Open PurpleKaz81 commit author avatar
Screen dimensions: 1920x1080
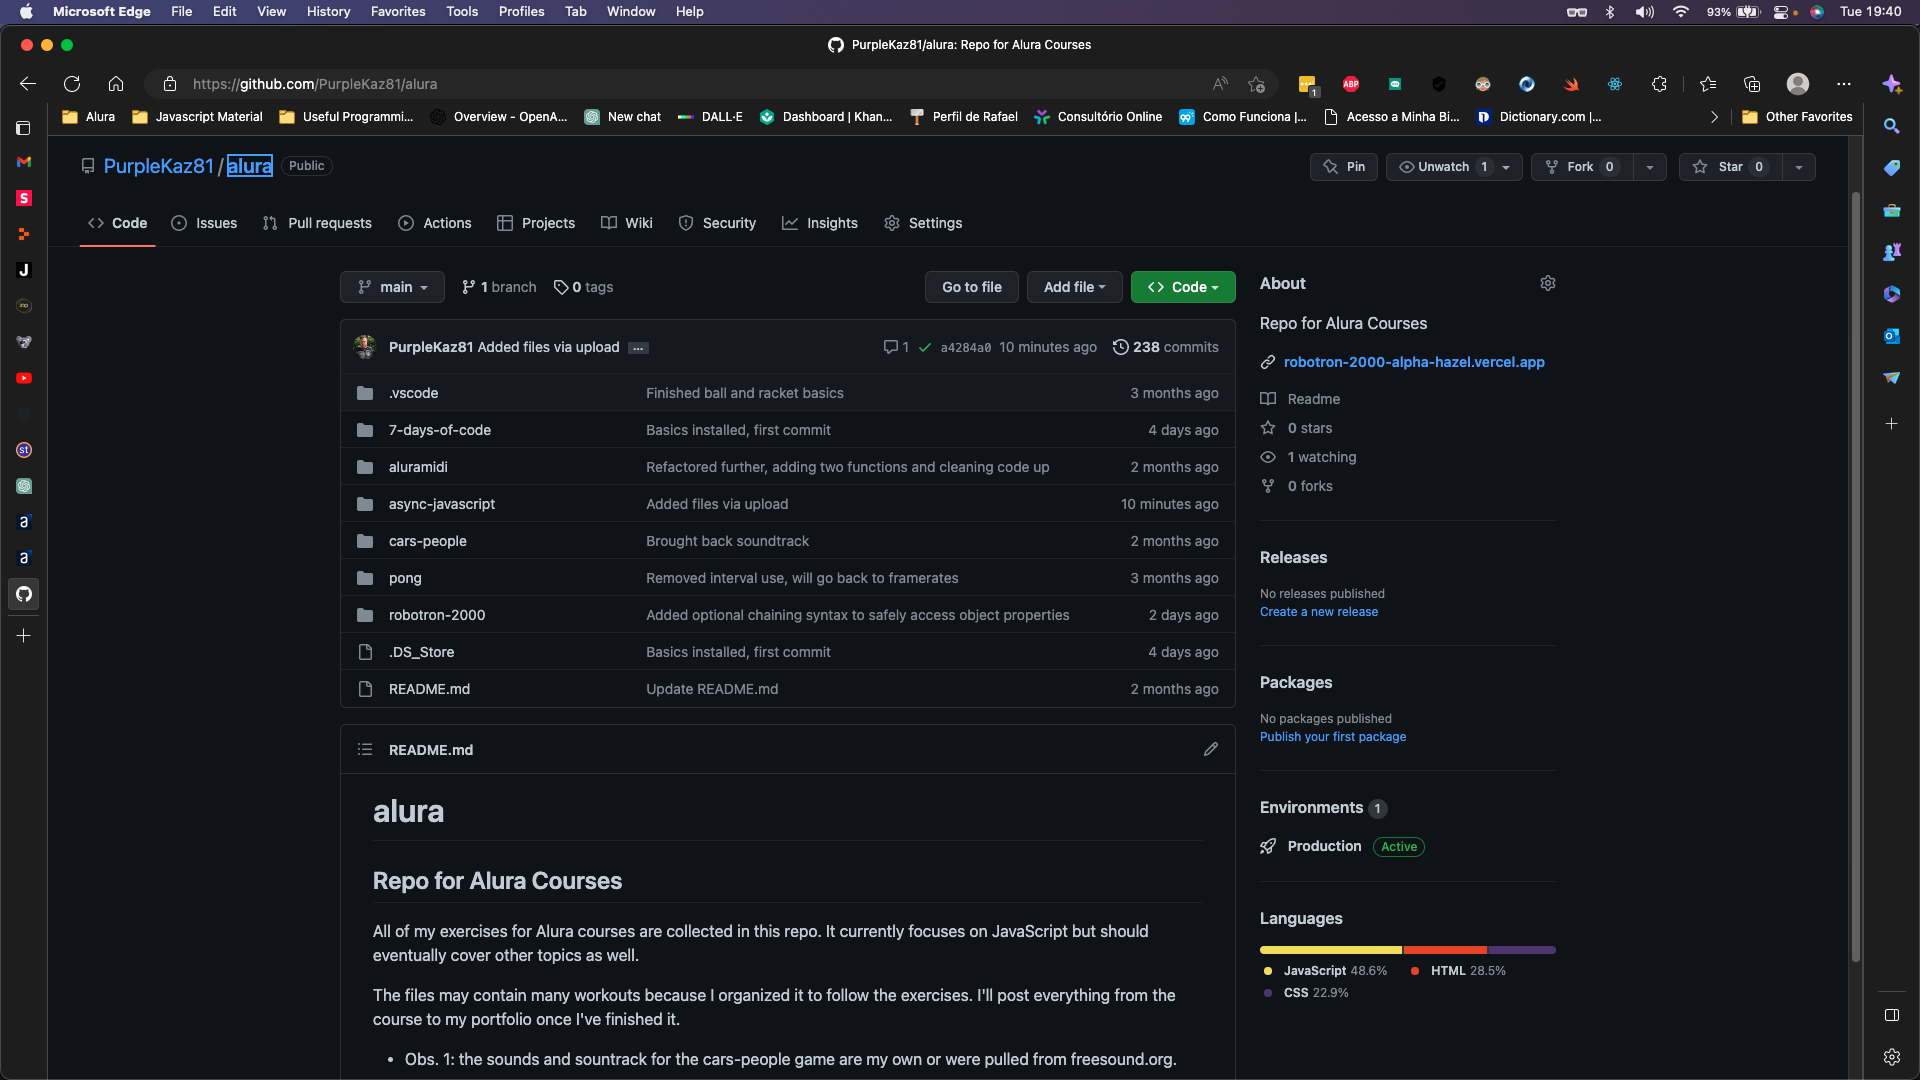click(x=365, y=347)
